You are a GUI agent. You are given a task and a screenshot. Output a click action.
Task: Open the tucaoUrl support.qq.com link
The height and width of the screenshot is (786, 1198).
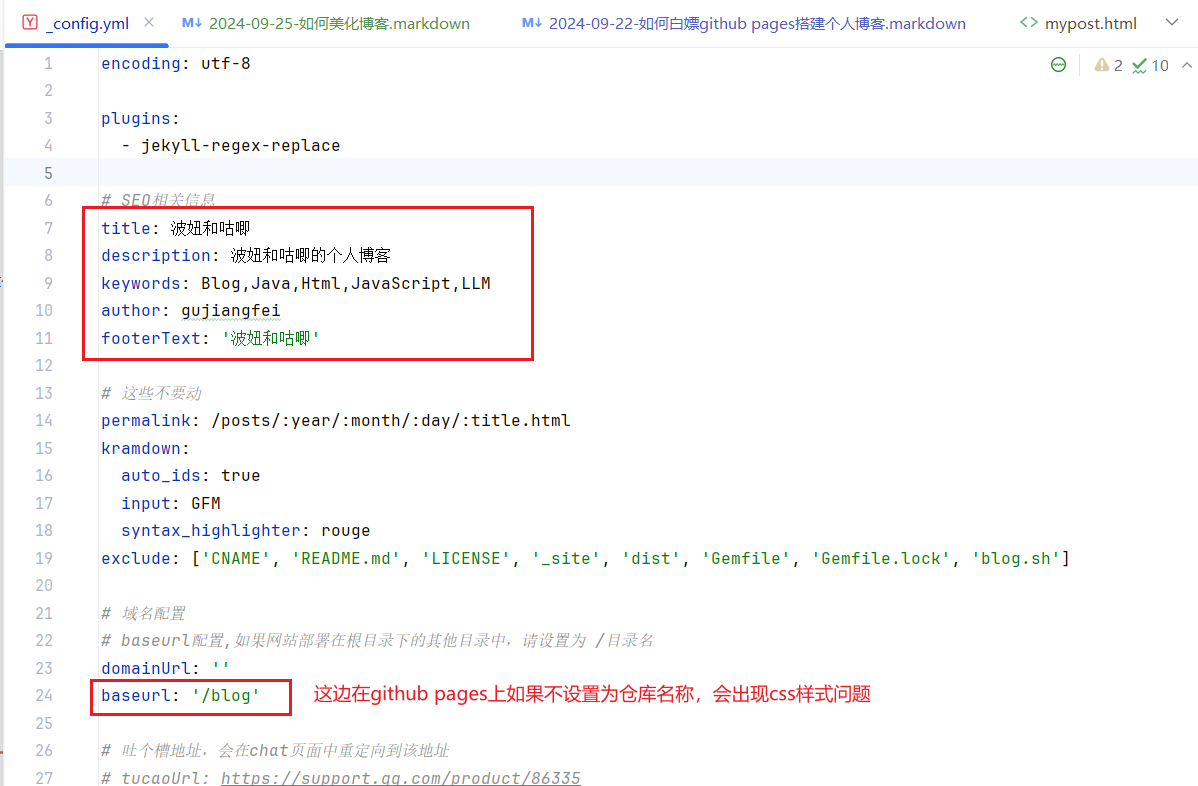pyautogui.click(x=400, y=777)
